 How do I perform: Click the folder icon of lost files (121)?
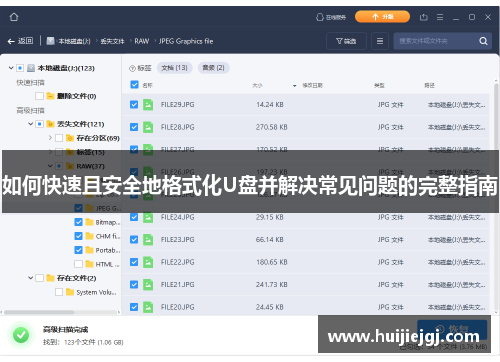tap(50, 124)
